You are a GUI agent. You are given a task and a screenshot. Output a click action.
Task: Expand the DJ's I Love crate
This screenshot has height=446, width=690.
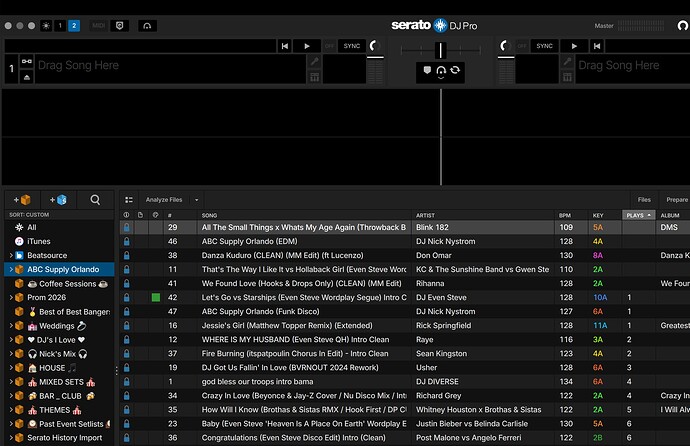11,340
